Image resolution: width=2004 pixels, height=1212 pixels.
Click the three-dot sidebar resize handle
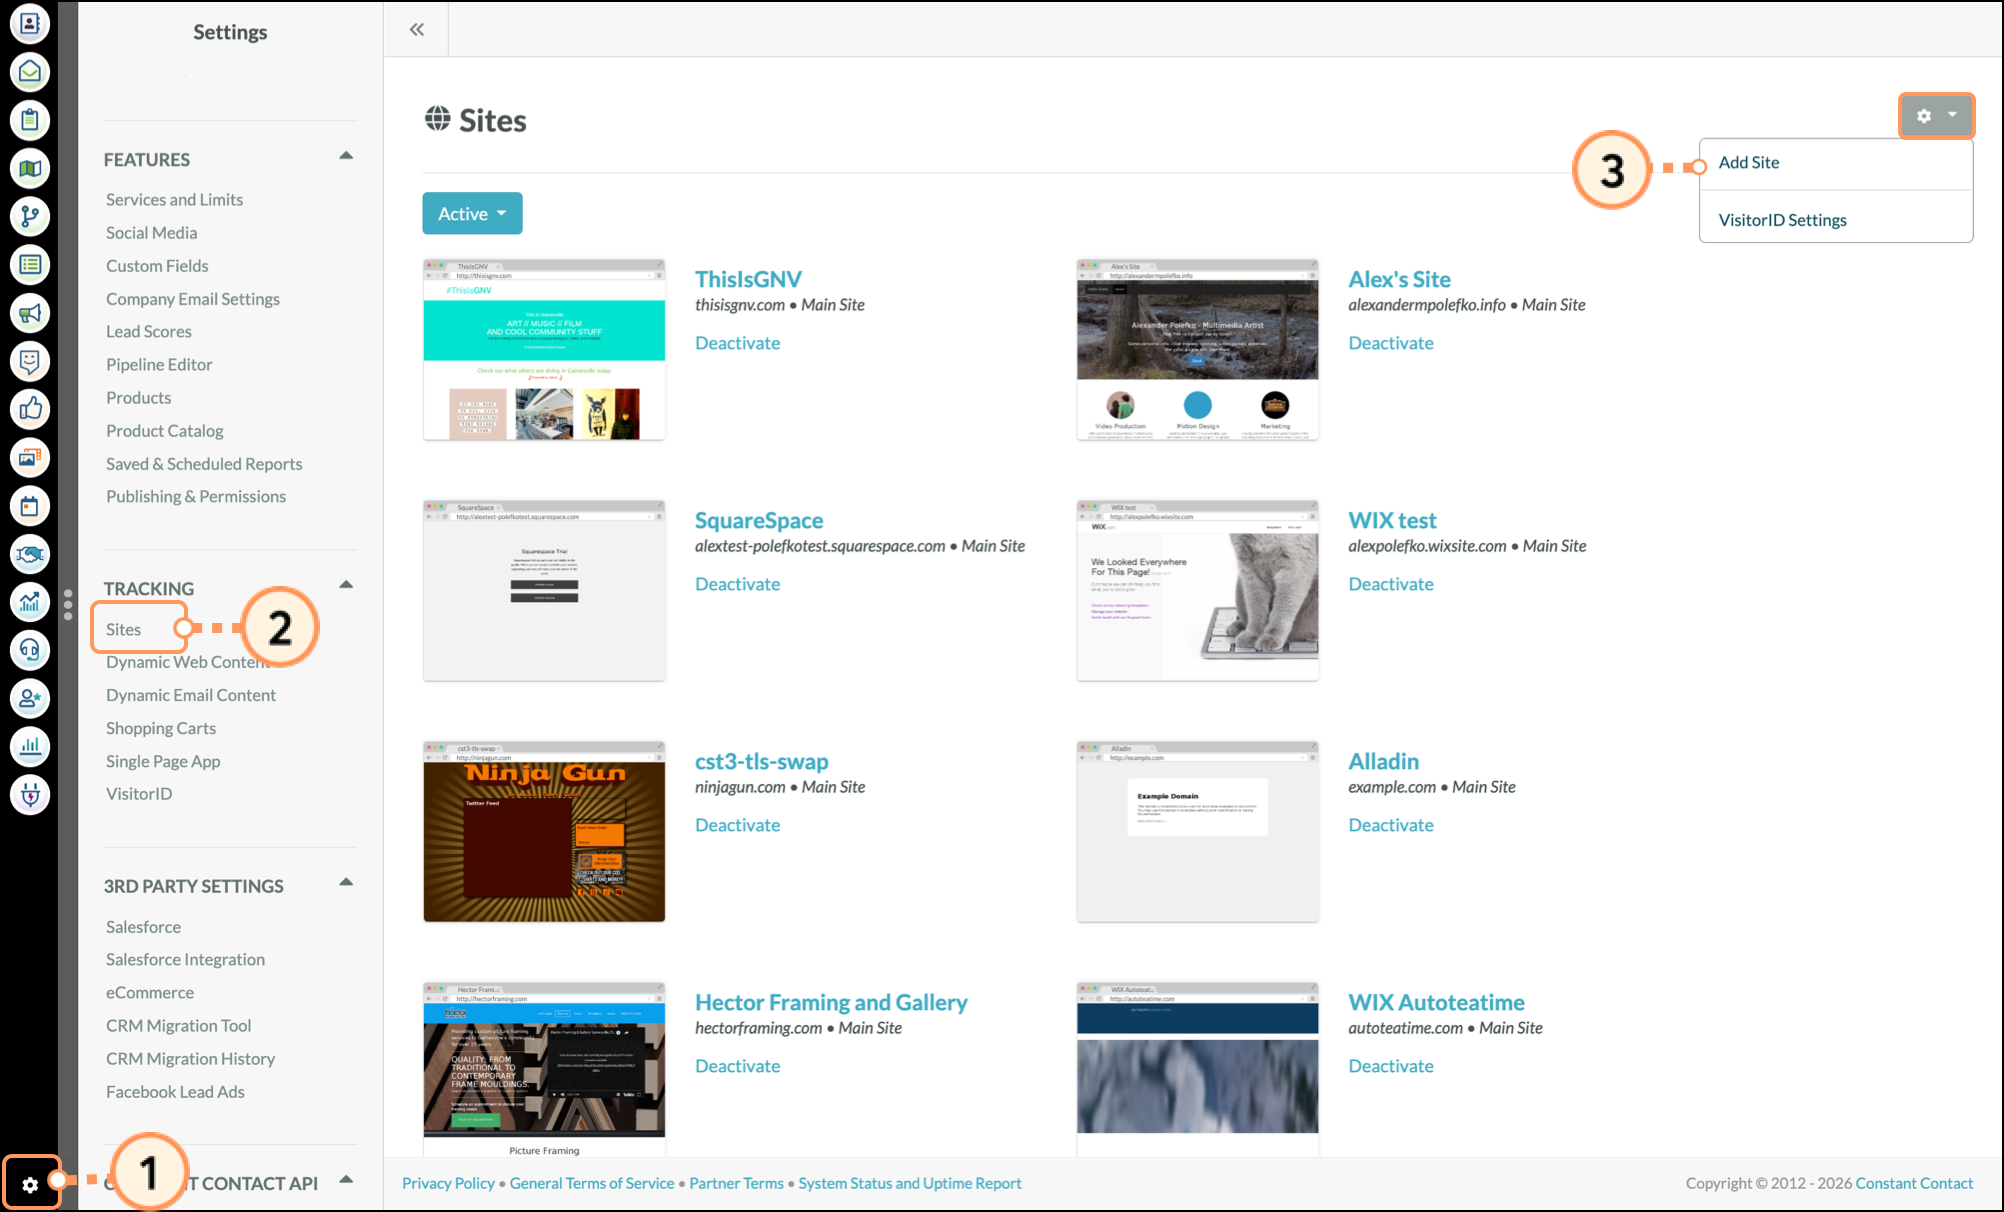point(68,604)
